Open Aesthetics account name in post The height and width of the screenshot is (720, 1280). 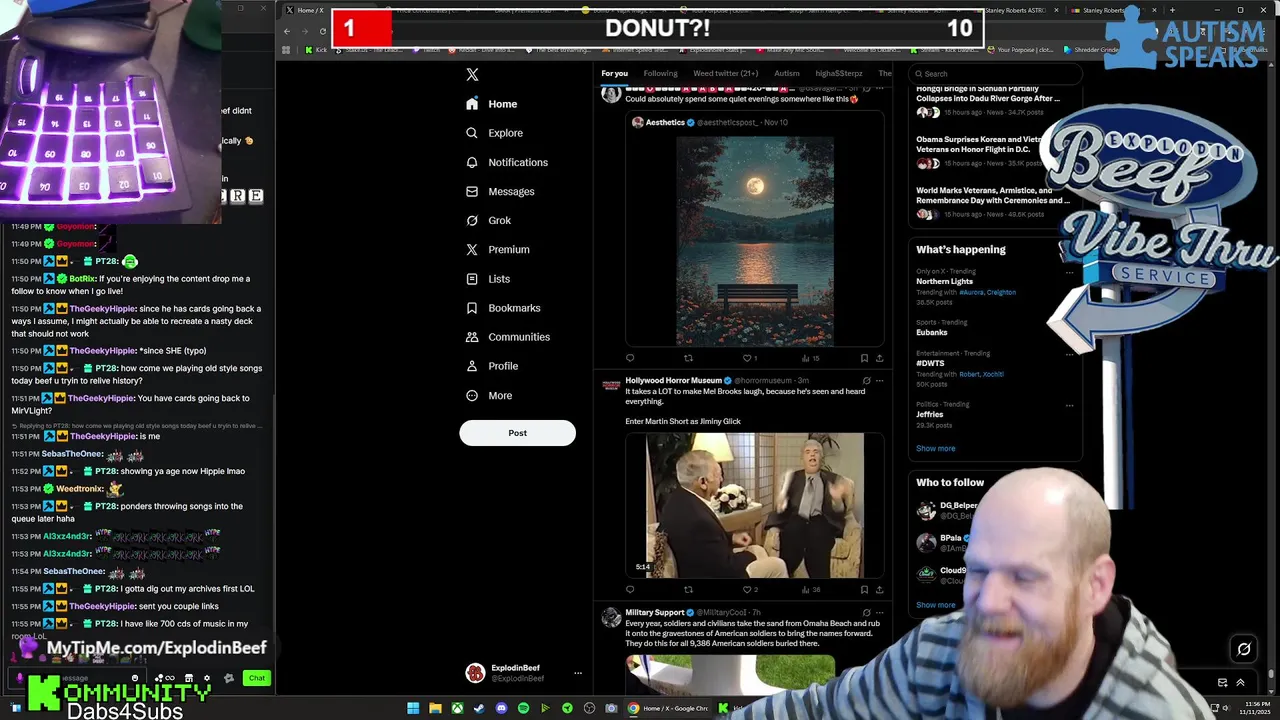click(x=665, y=122)
